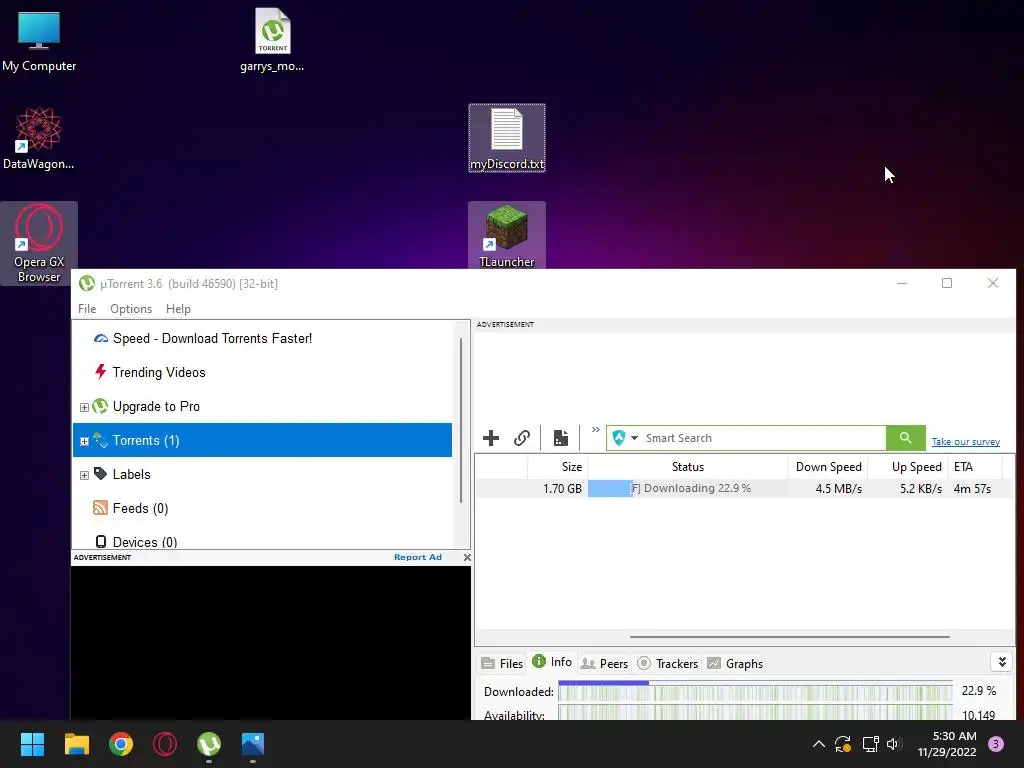Open the Help menu
Image resolution: width=1024 pixels, height=768 pixels.
[178, 309]
